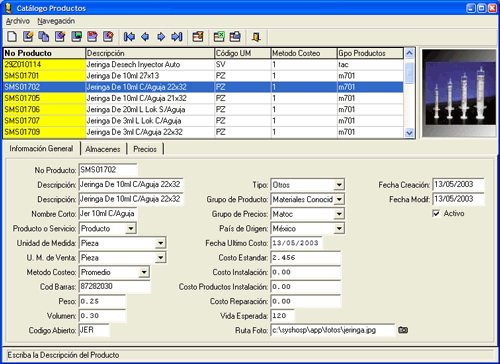Screen dimensions: 500x364
Task: Click the Cod Barras field with 87282030
Action: (115, 287)
